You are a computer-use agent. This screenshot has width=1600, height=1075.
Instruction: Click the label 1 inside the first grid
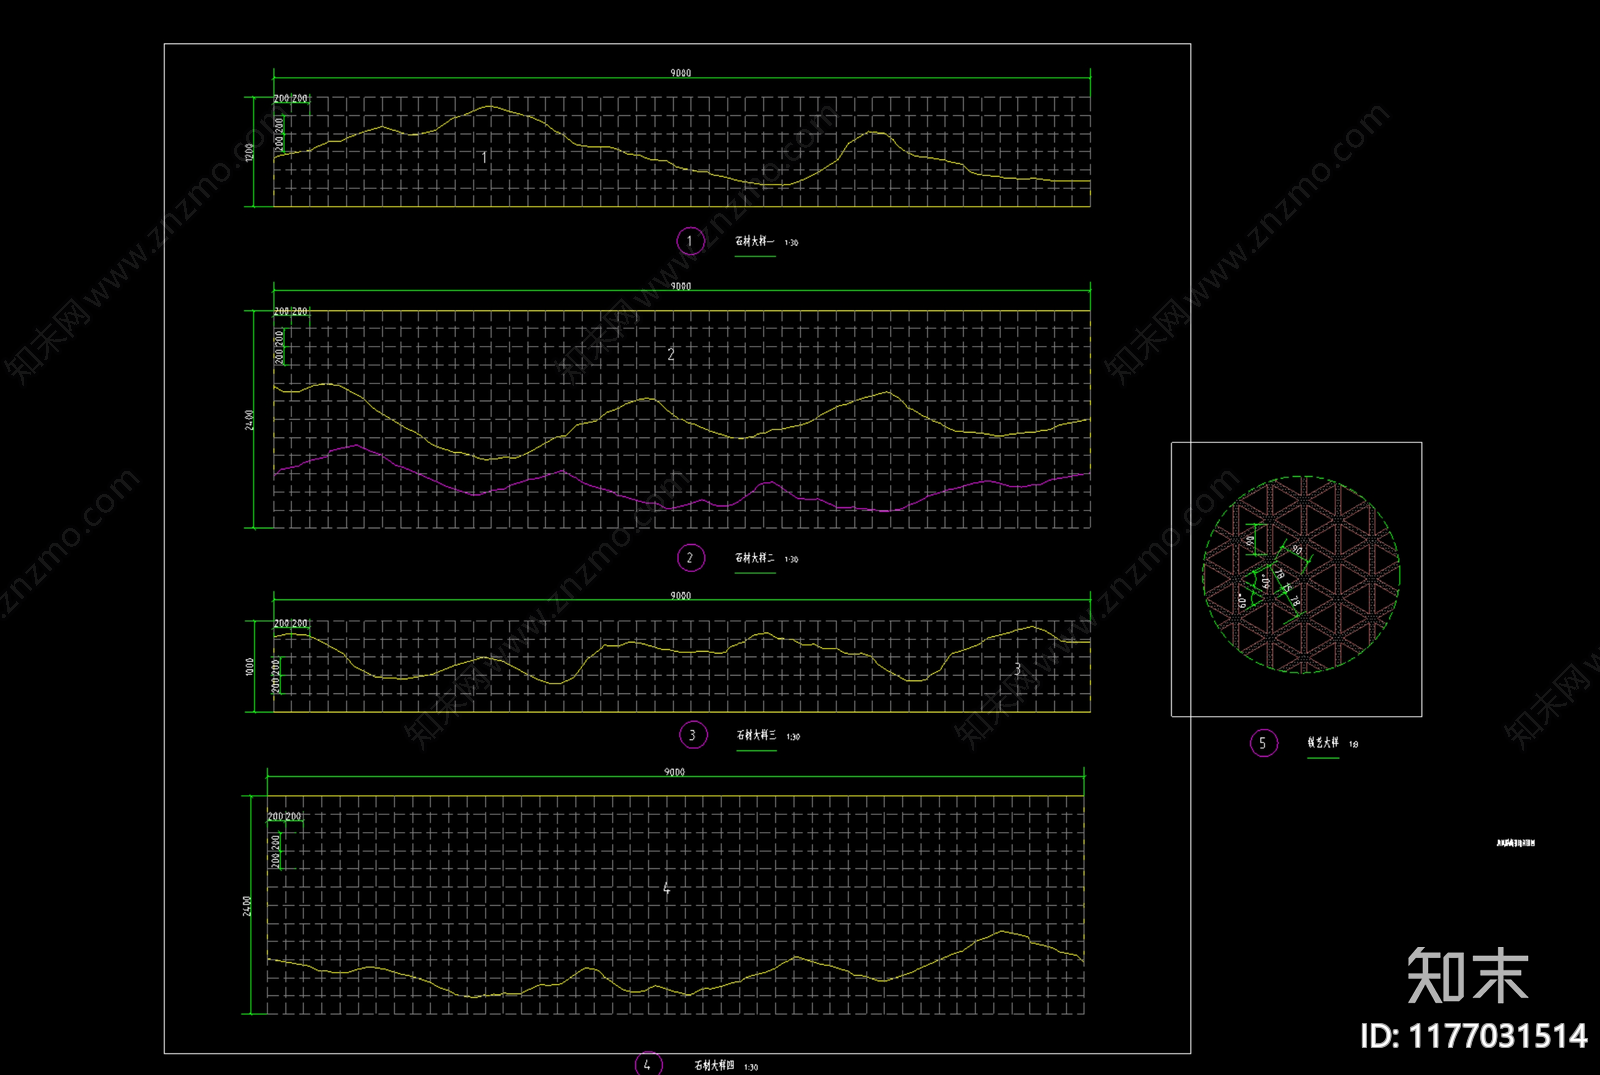pyautogui.click(x=484, y=157)
